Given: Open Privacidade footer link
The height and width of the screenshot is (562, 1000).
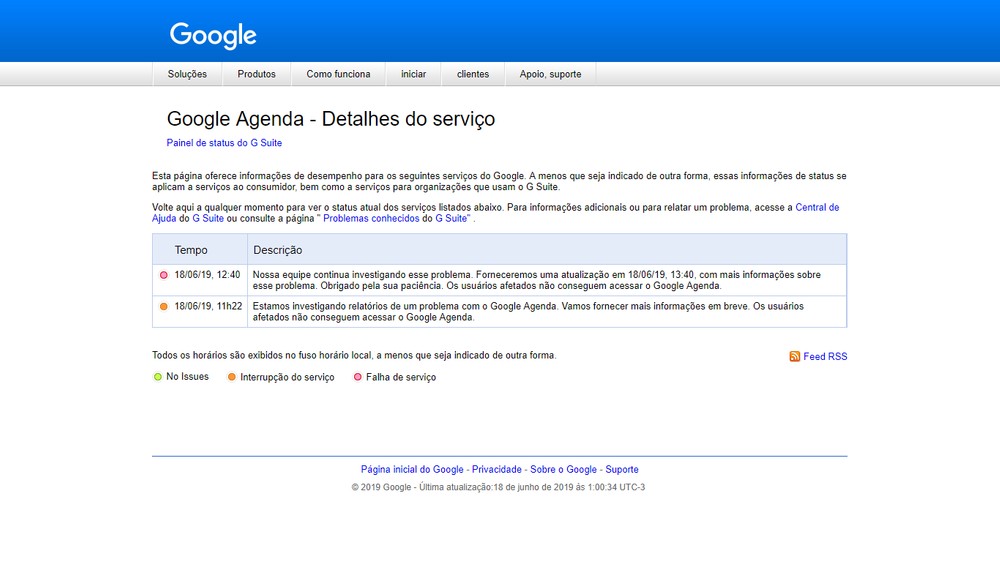Looking at the screenshot, I should click(x=497, y=470).
